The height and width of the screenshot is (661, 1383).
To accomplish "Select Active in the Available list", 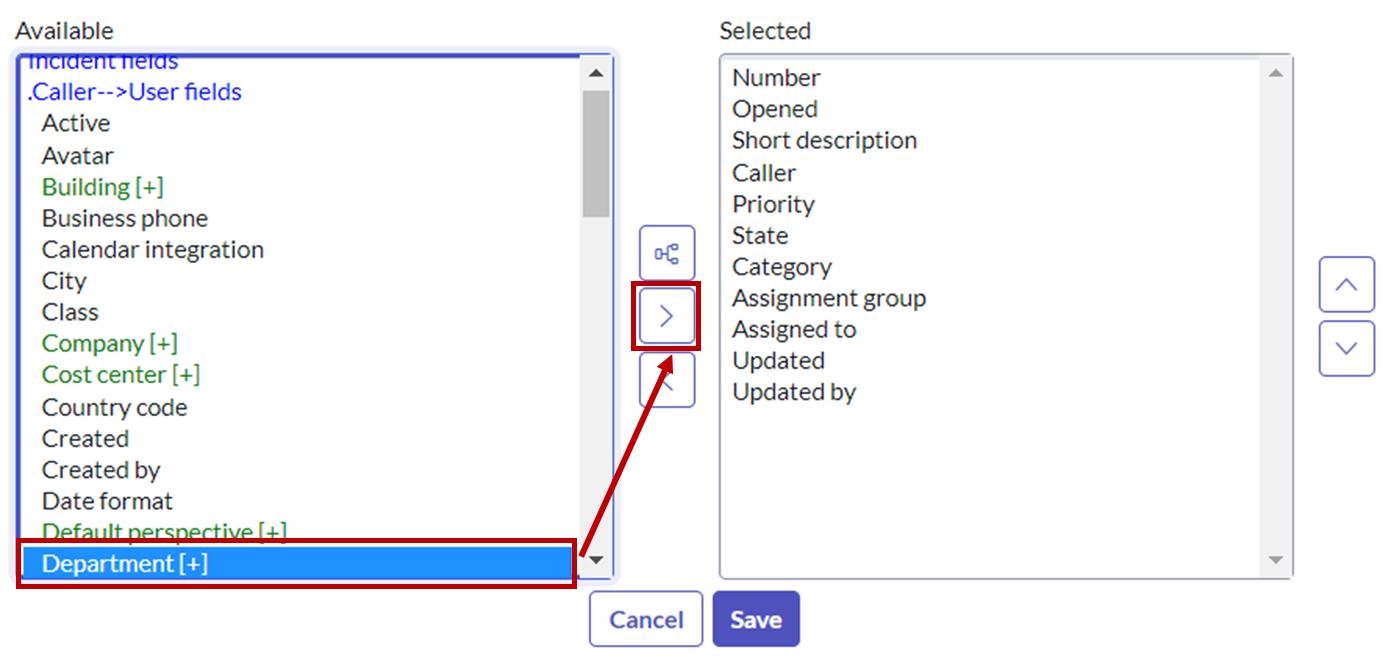I will click(76, 123).
